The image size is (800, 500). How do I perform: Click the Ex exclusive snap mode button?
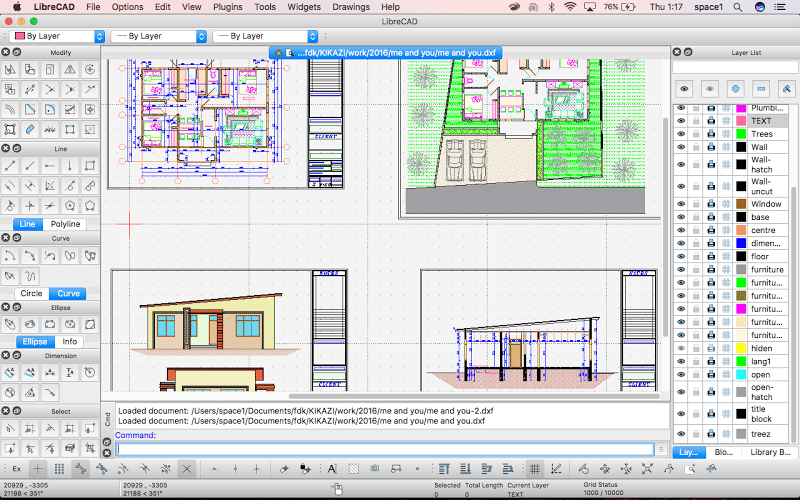tap(16, 468)
